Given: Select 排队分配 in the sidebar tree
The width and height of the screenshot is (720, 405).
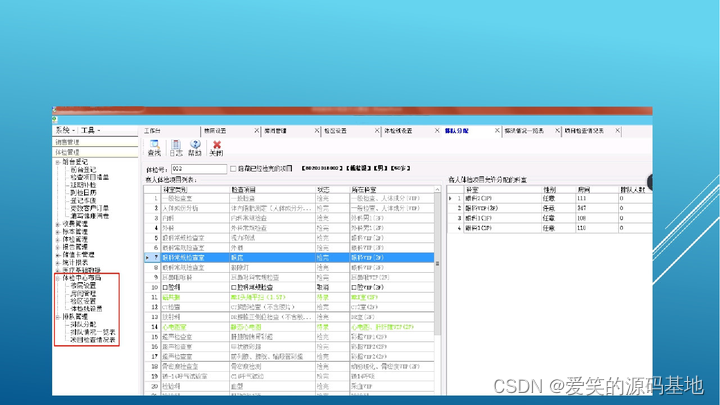Looking at the screenshot, I should (83, 325).
